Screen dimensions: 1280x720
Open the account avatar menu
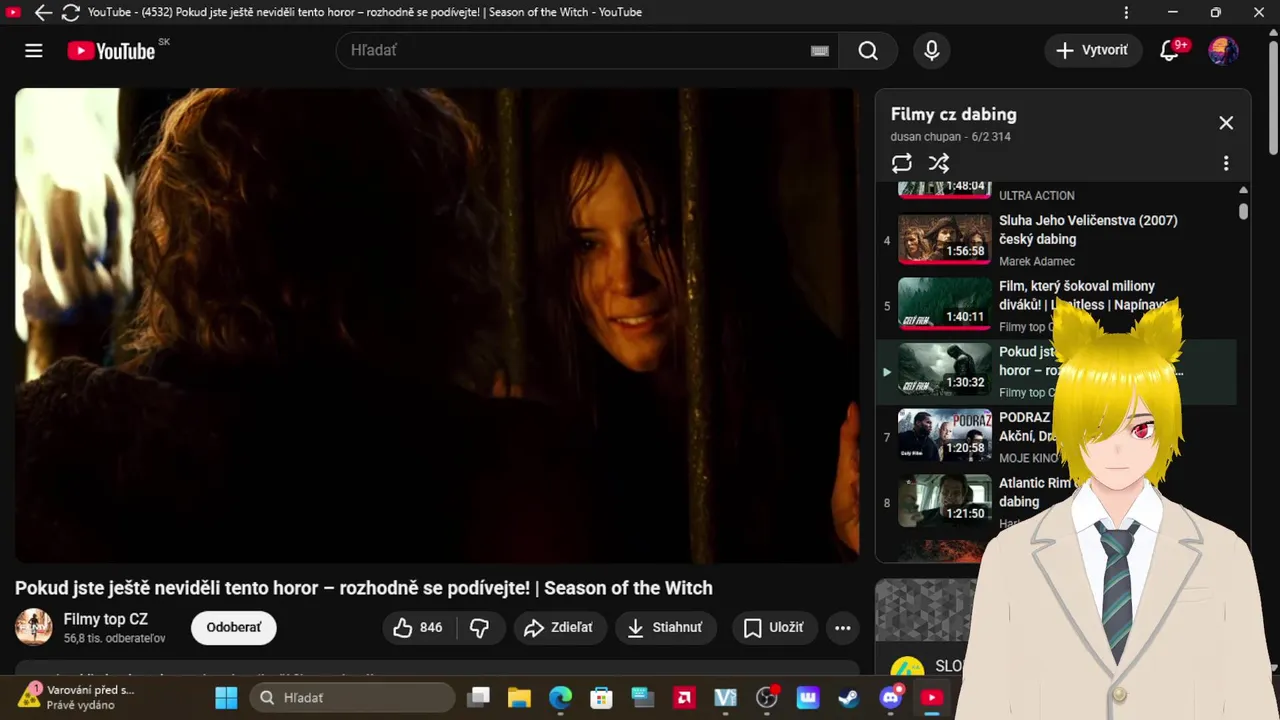tap(1223, 51)
